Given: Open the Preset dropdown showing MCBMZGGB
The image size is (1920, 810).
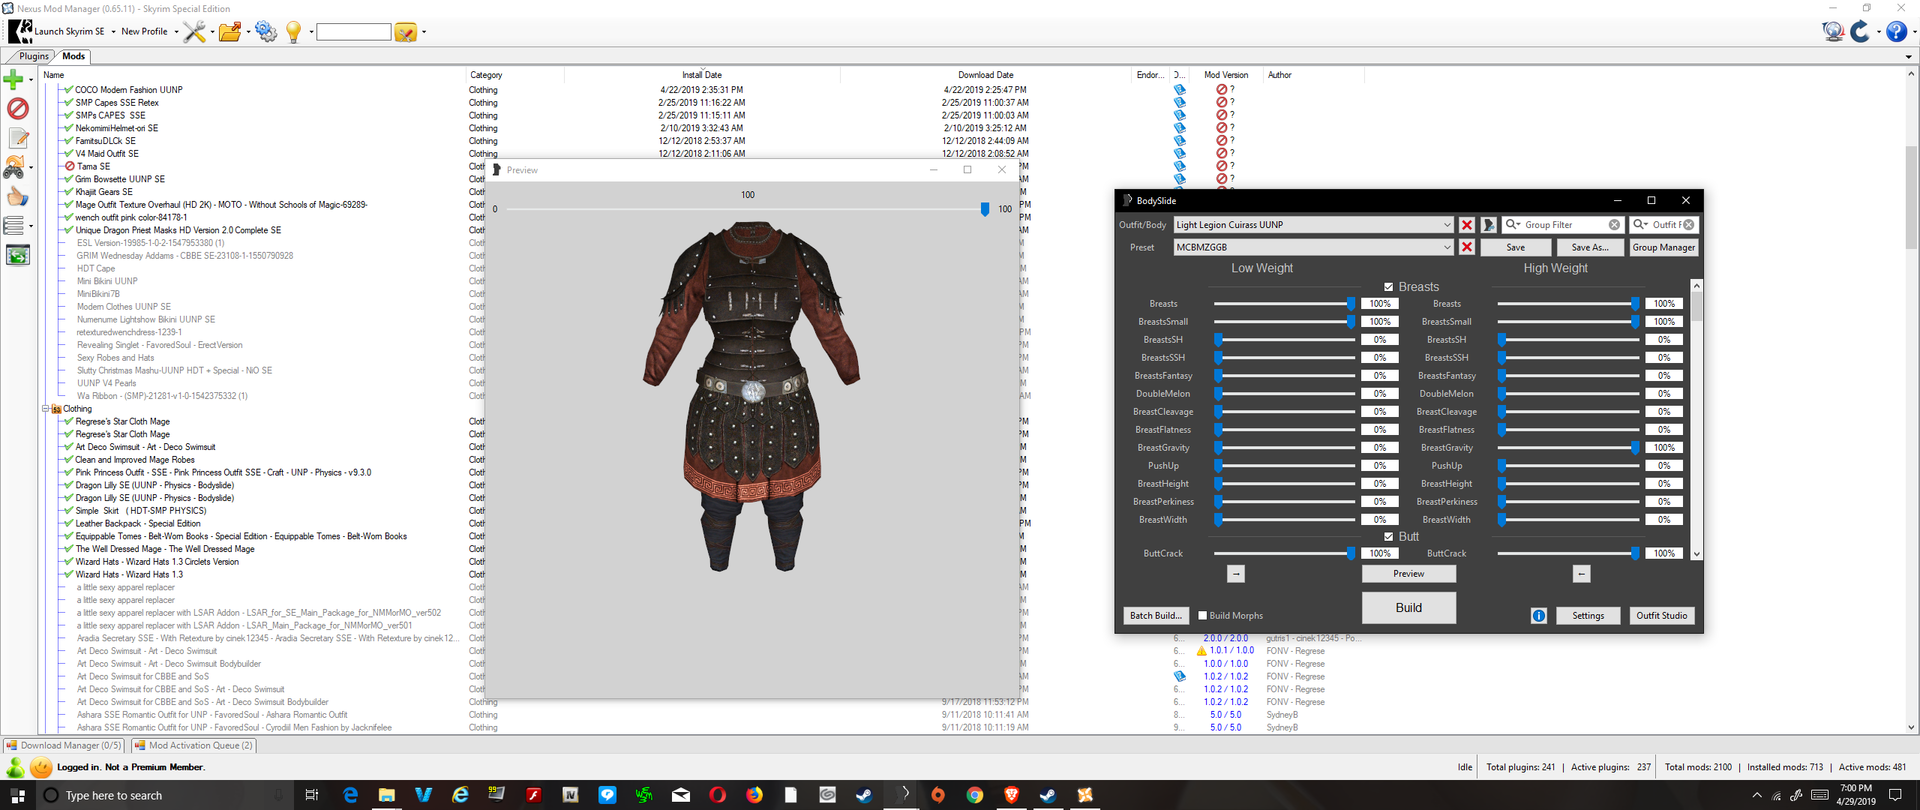Looking at the screenshot, I should coord(1446,247).
